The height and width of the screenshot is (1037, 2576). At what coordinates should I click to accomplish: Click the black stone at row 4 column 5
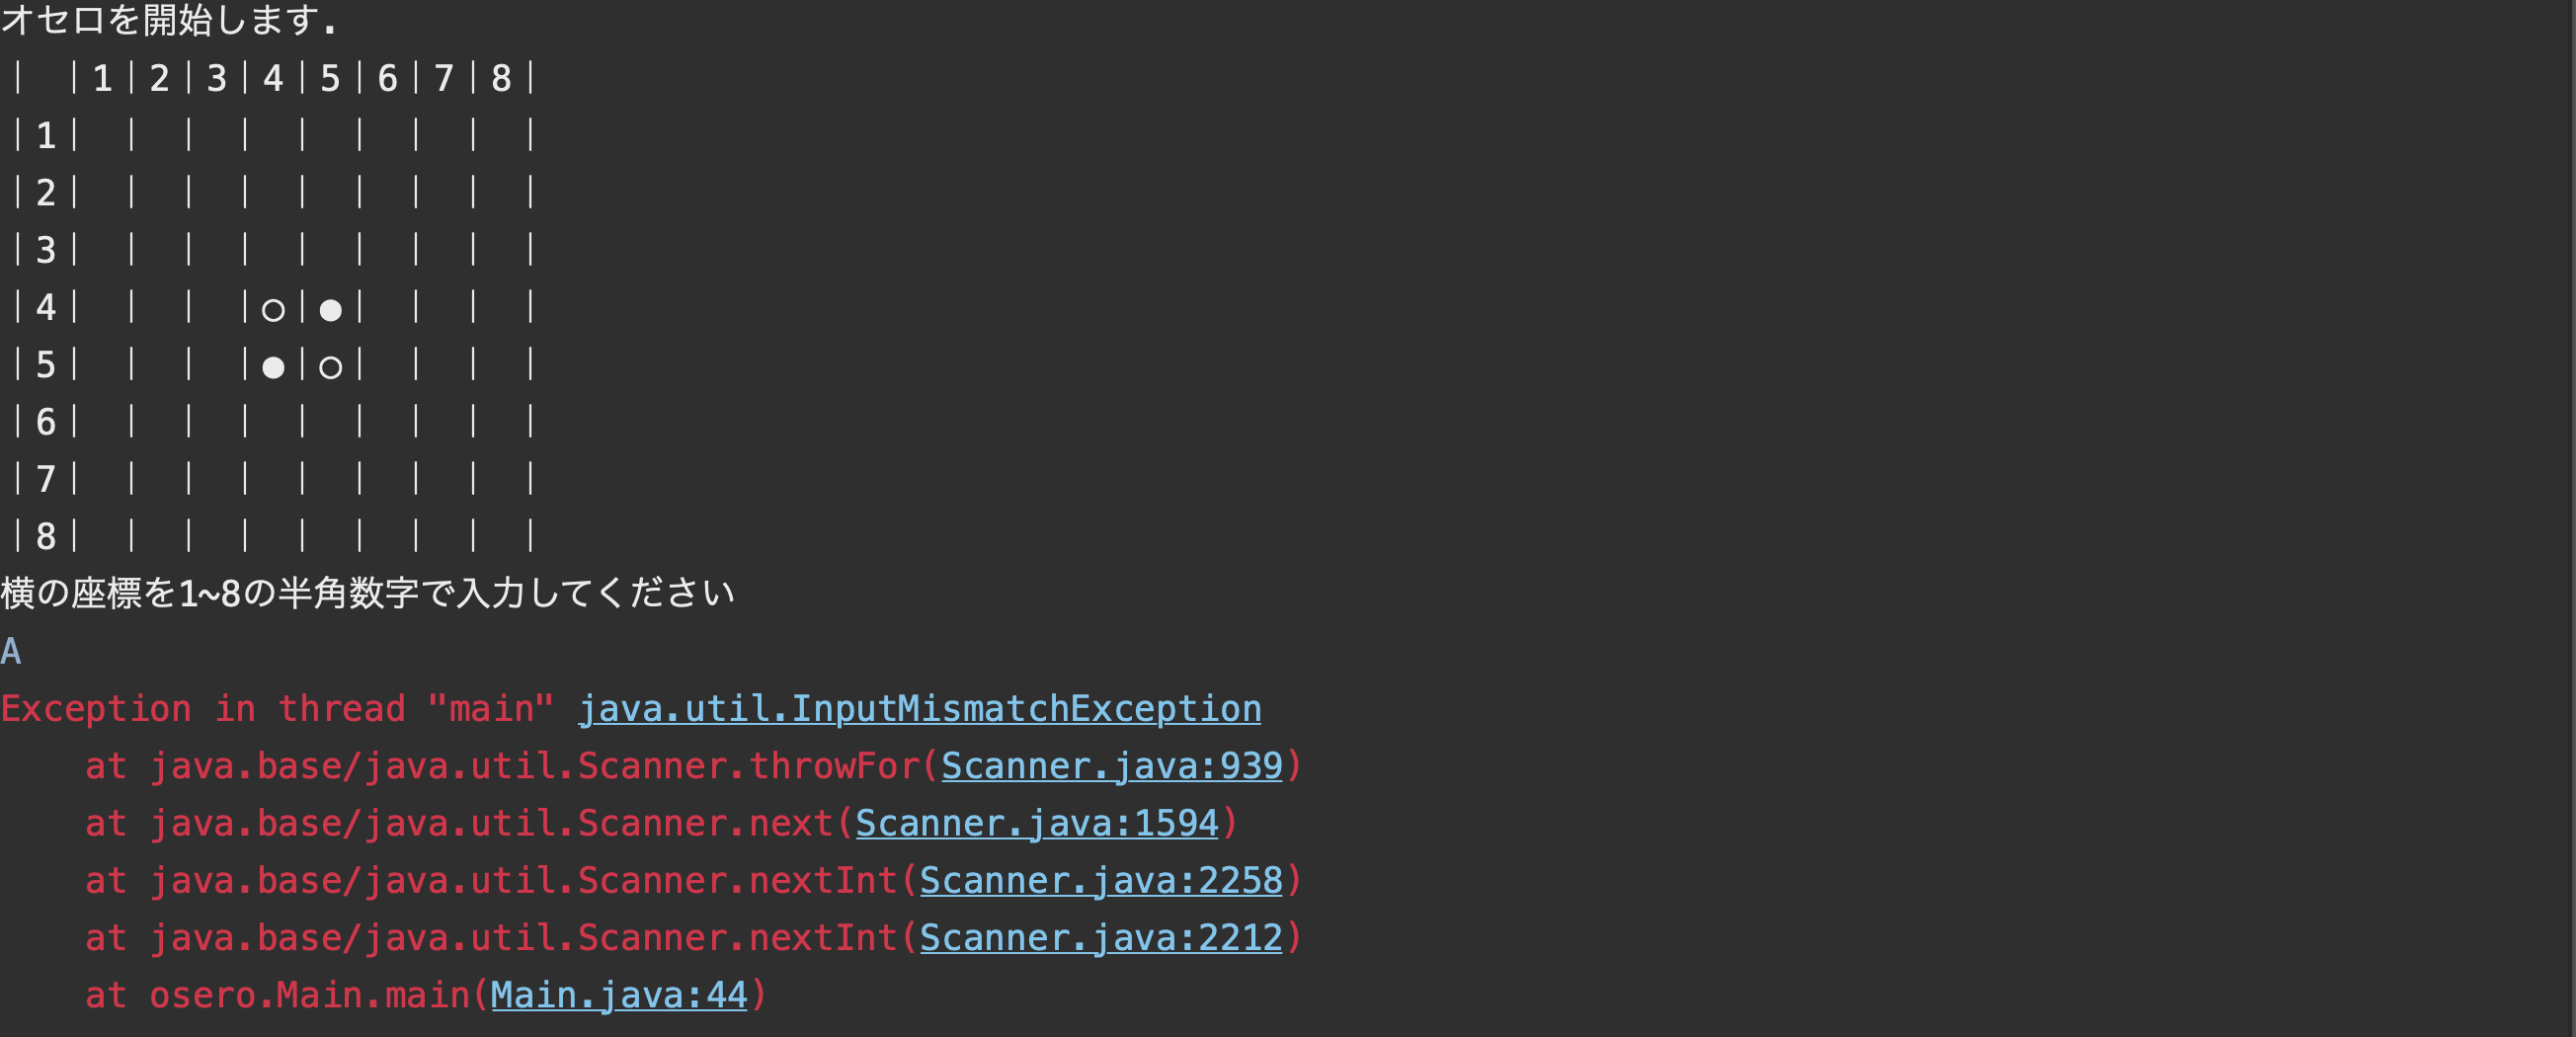coord(330,310)
